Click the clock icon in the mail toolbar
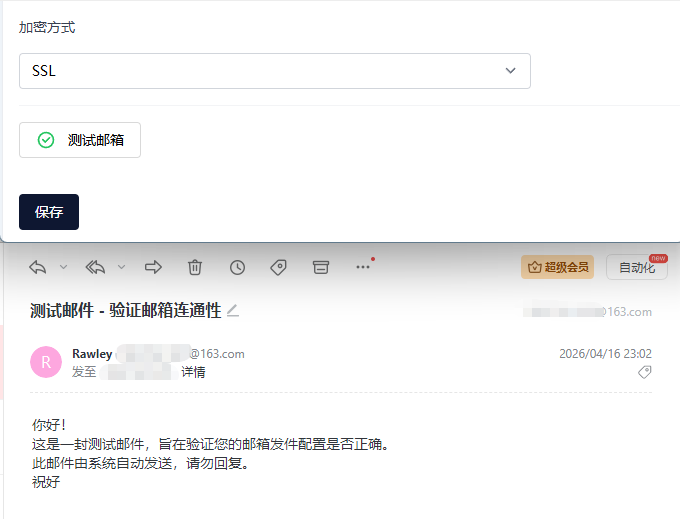The width and height of the screenshot is (680, 519). point(237,267)
